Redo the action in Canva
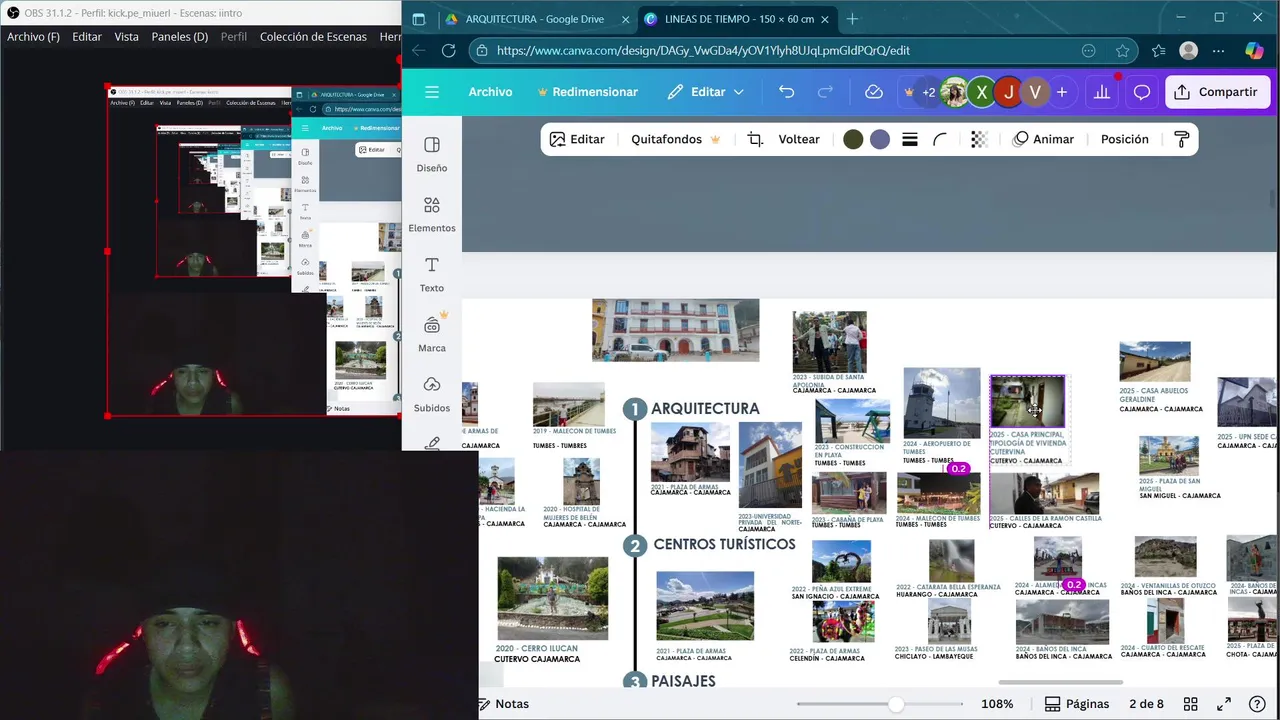Image resolution: width=1280 pixels, height=720 pixels. point(826,92)
